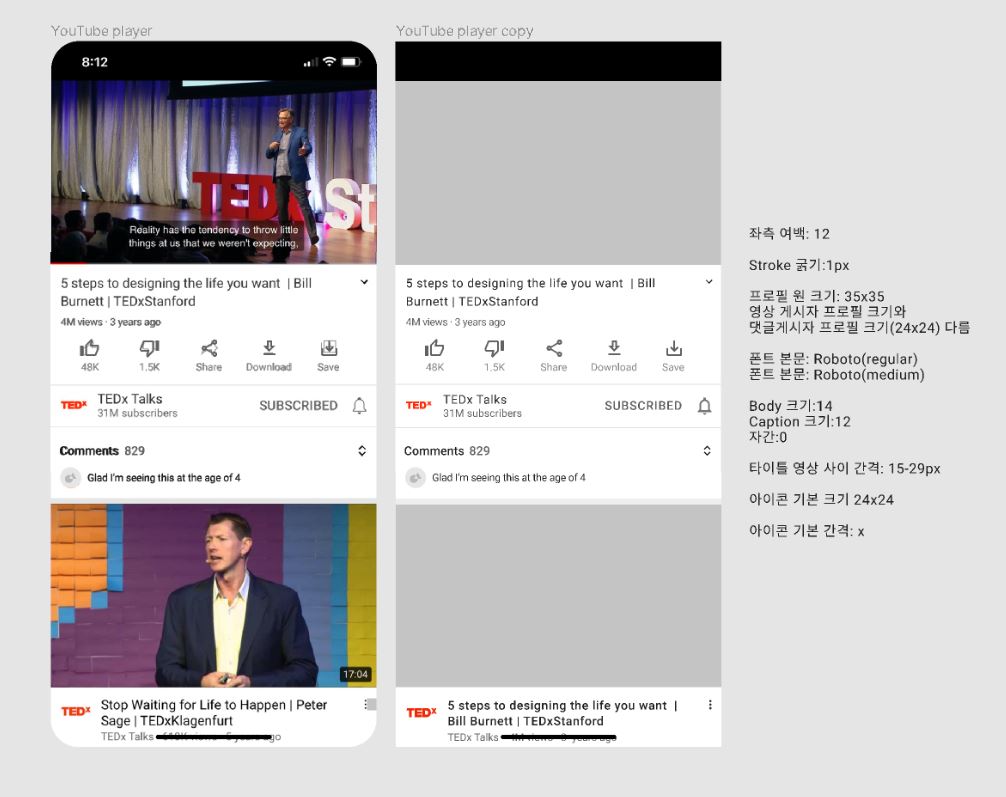The image size is (1006, 797).
Task: Click TEDx Talks channel name in YouTube player copy
Action: coord(475,399)
